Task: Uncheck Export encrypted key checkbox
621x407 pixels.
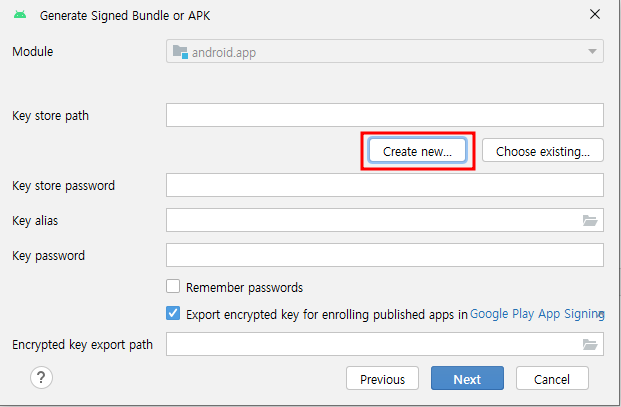Action: point(174,313)
